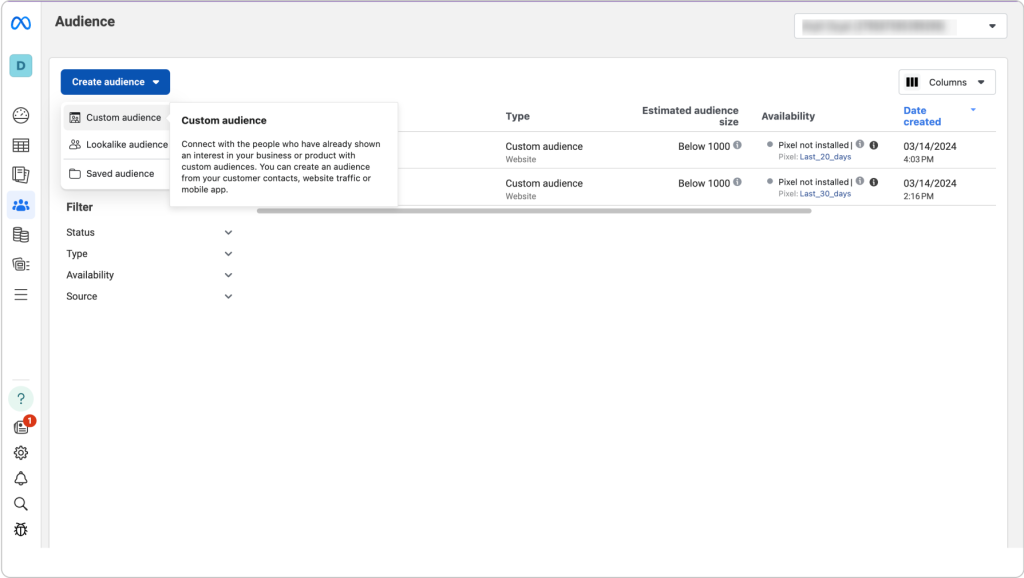
Task: Choose Lookalike audience from the menu
Action: click(x=118, y=144)
